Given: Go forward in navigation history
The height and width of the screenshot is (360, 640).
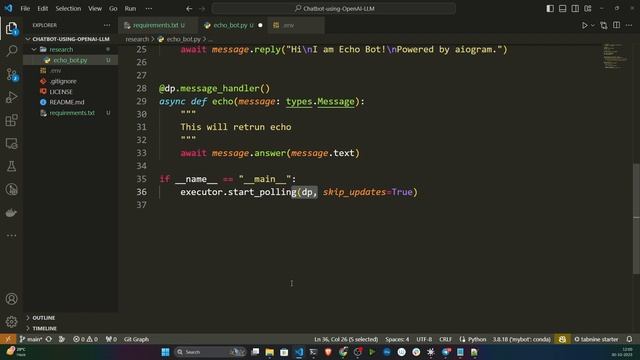Looking at the screenshot, I should coord(202,9).
